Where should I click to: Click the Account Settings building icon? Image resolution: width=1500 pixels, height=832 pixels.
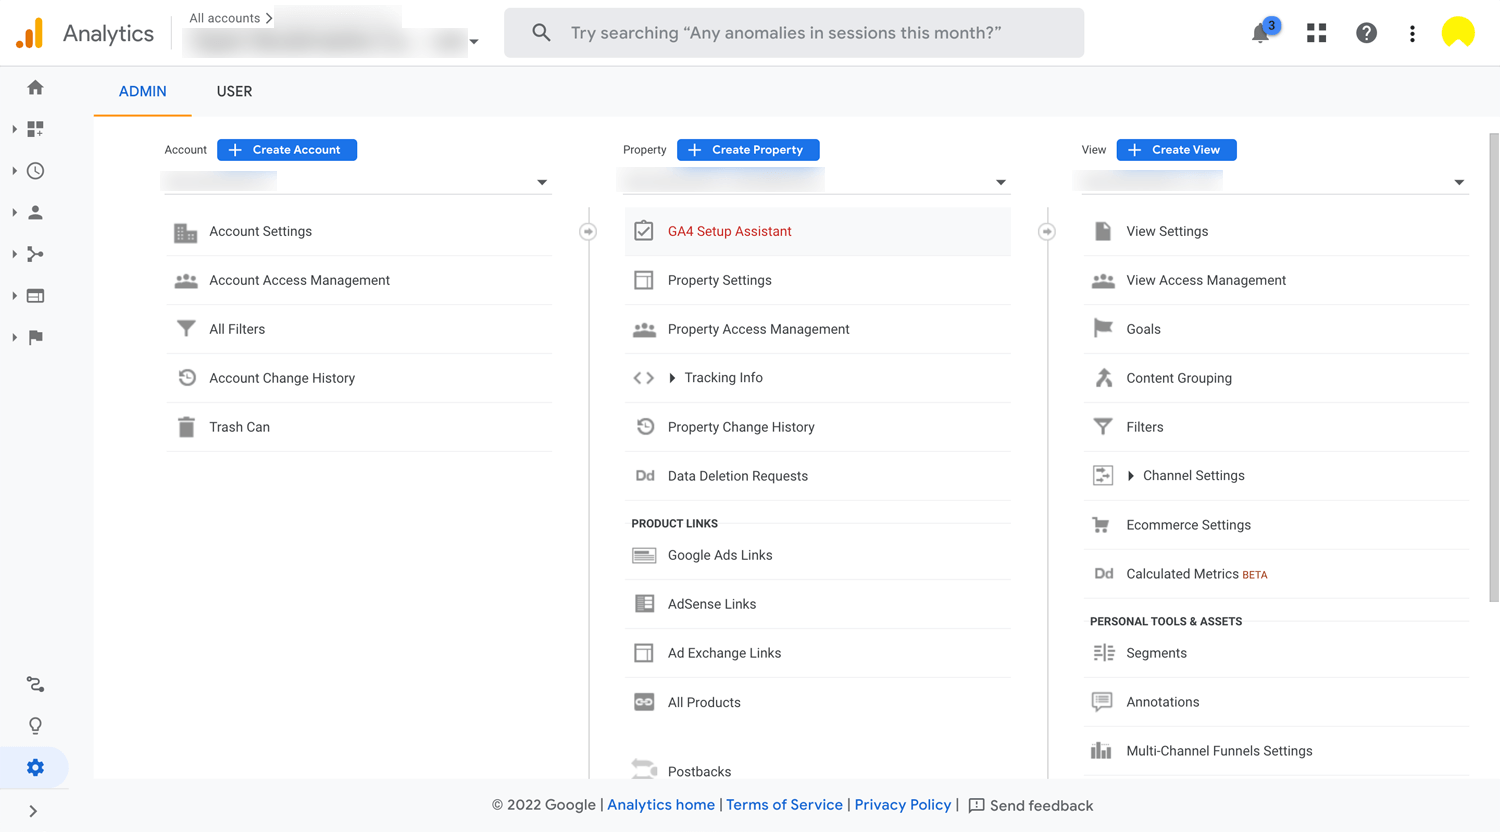pyautogui.click(x=186, y=232)
